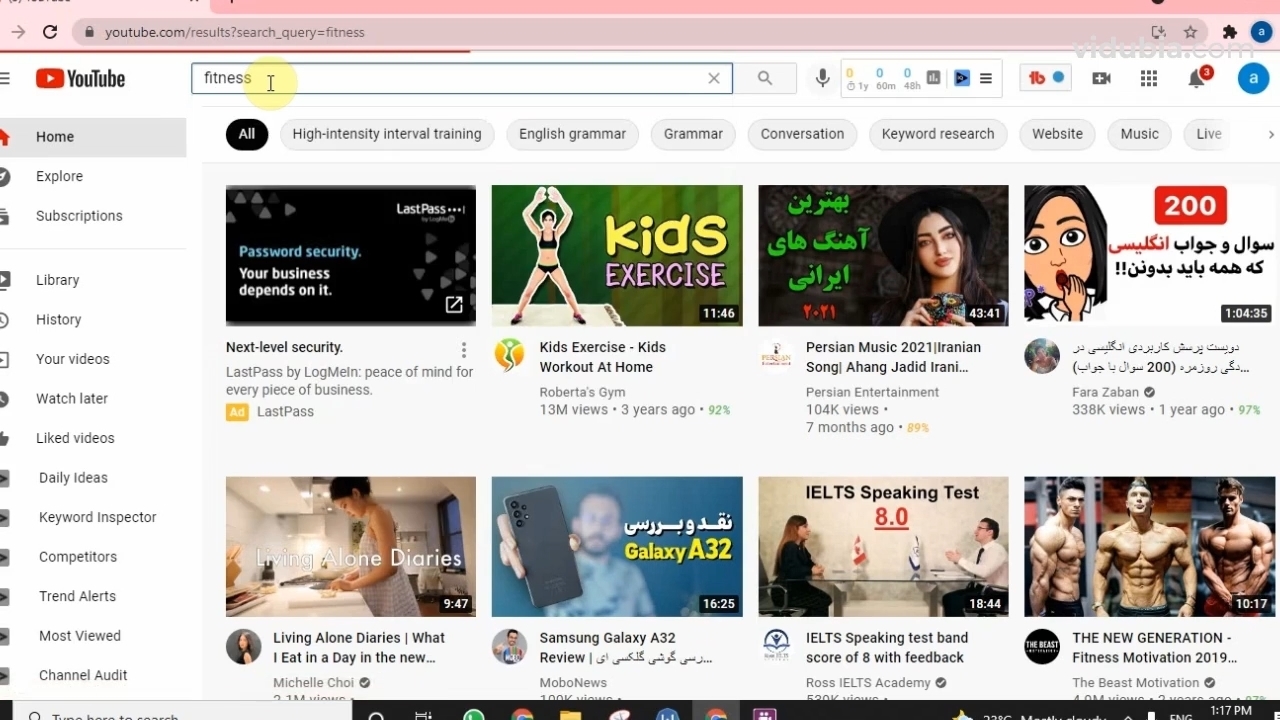
Task: Select the Keyword research filter chip
Action: tap(938, 134)
